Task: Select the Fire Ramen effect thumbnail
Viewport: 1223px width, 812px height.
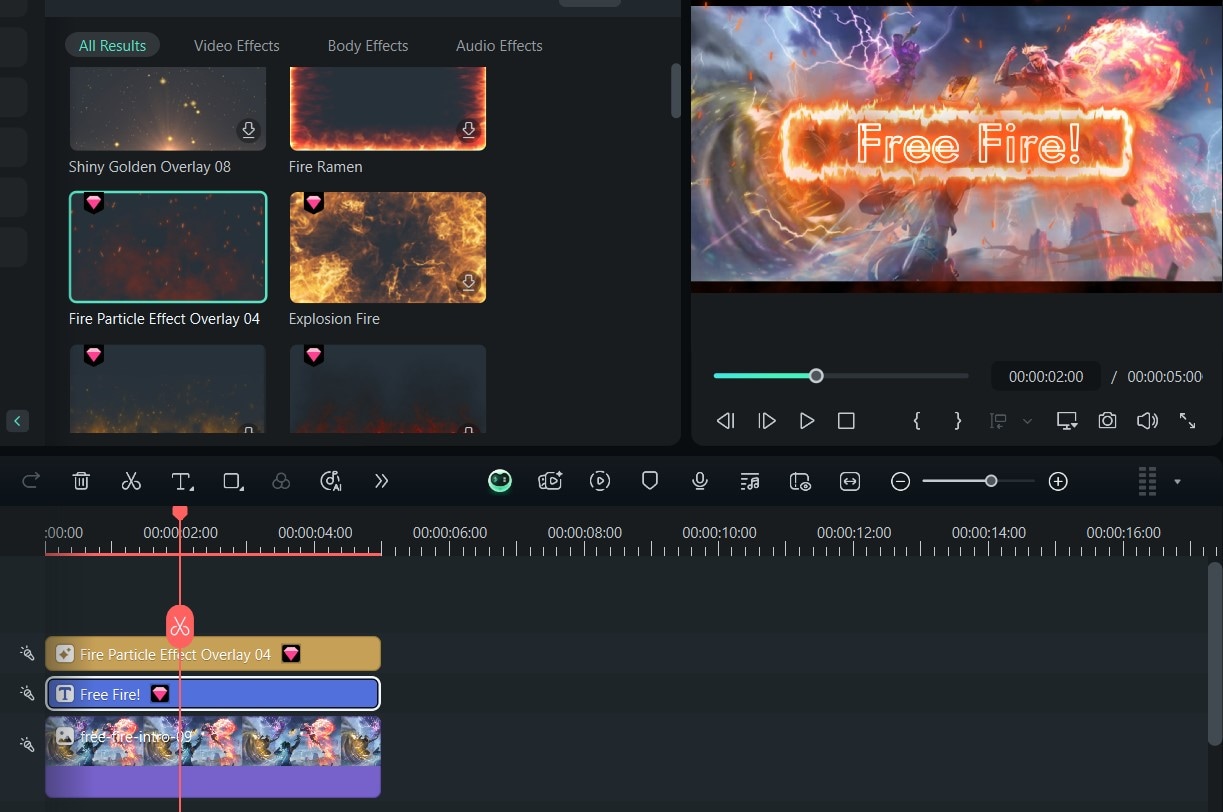Action: [x=388, y=108]
